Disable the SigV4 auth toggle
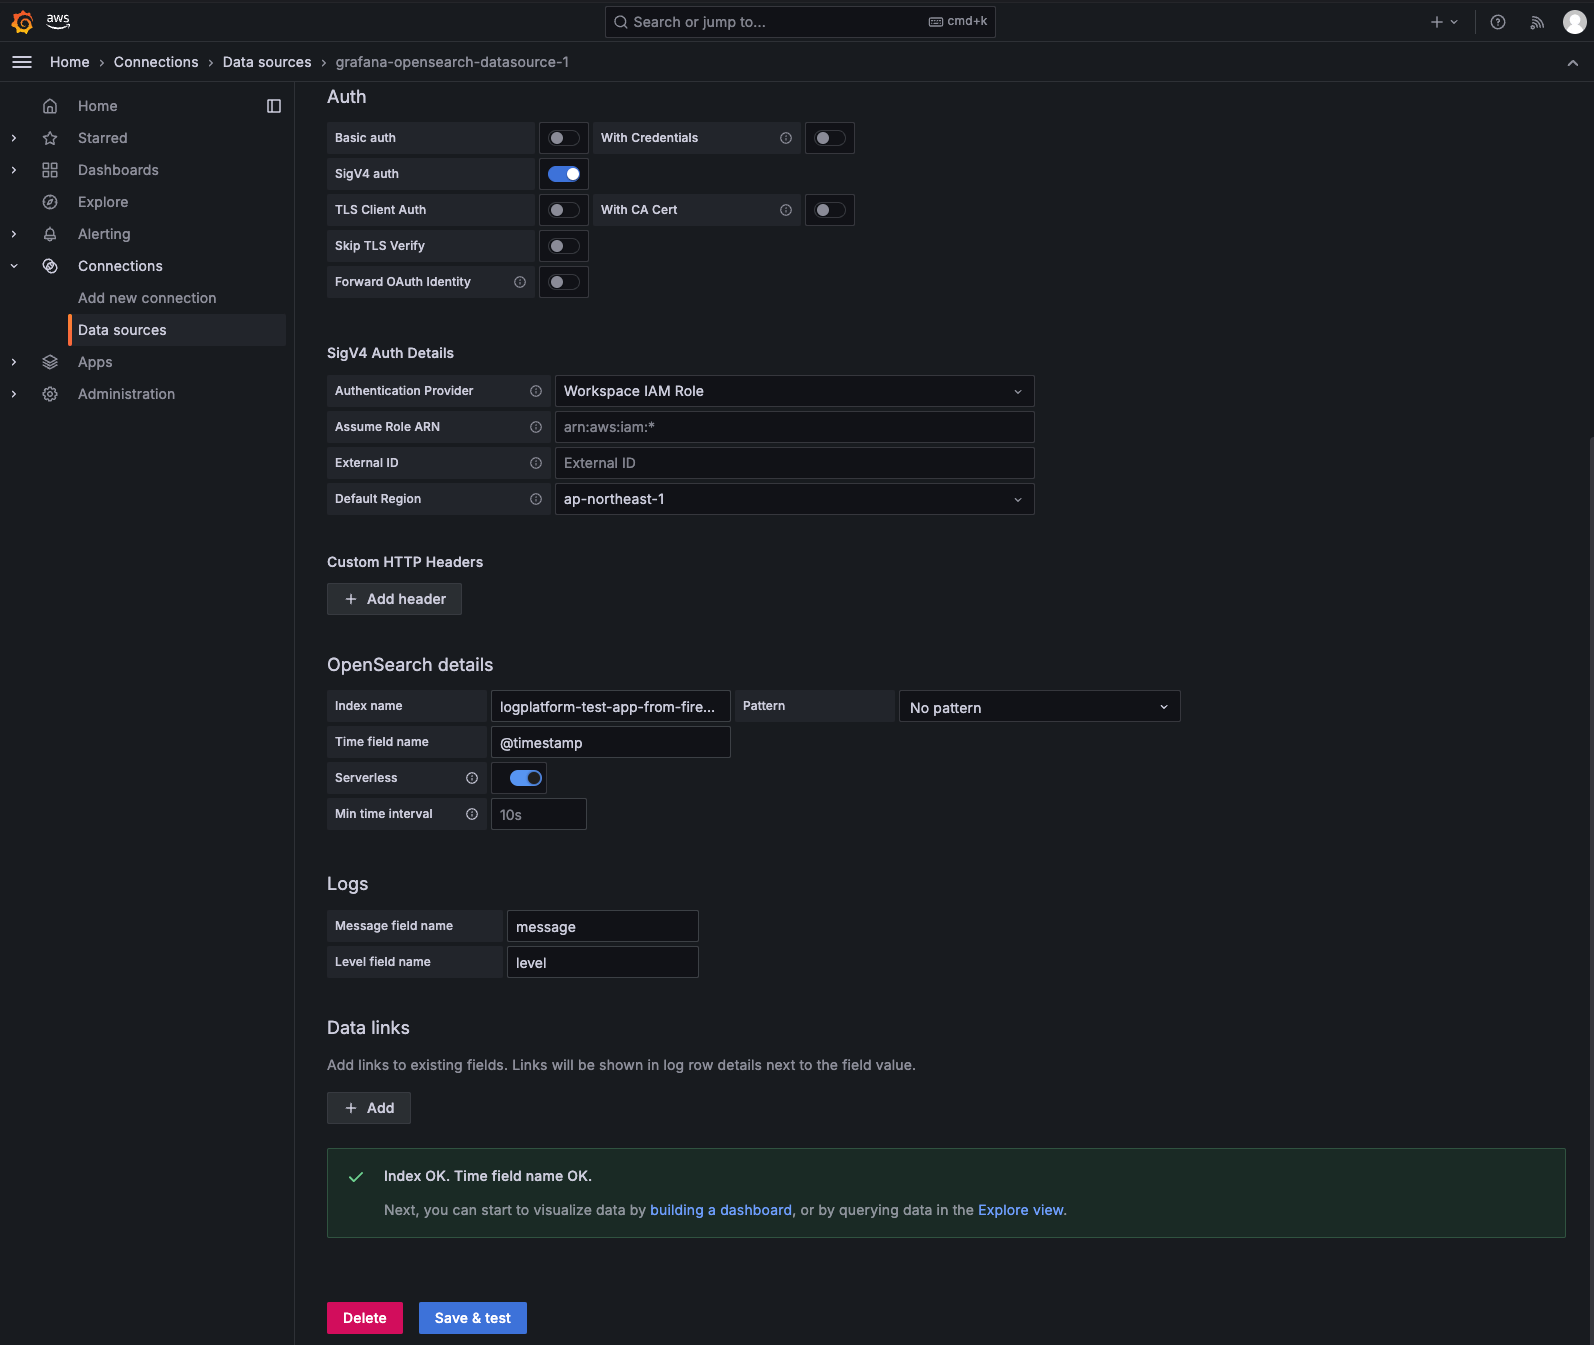The width and height of the screenshot is (1594, 1345). [564, 174]
